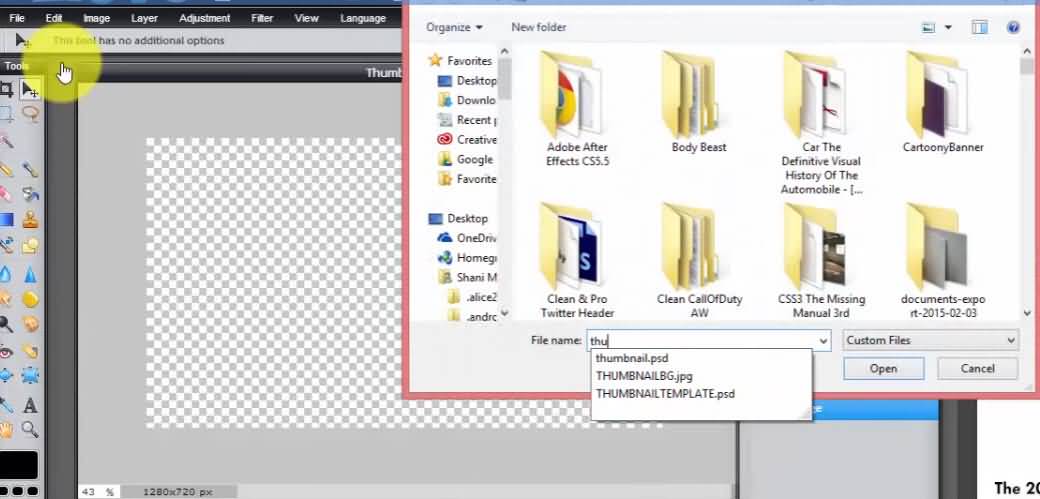Screen dimensions: 1040x499
Task: Select the Crop tool
Action: 6,89
